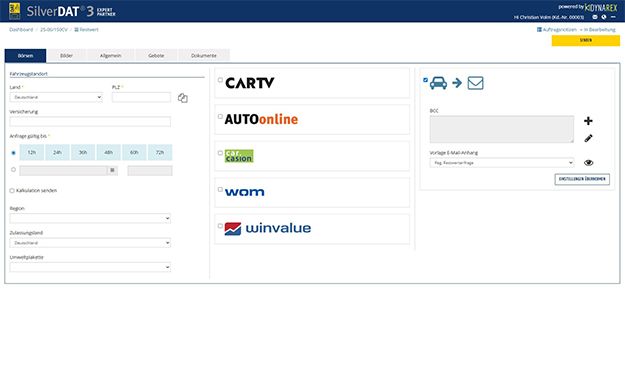
Task: Click the SilverDAT 3 logo icon
Action: tap(14, 11)
